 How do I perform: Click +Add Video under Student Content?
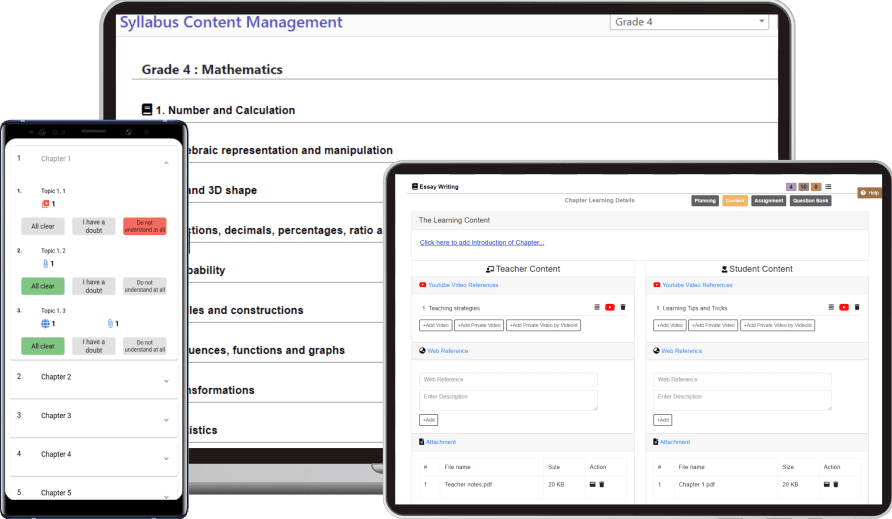tap(670, 325)
